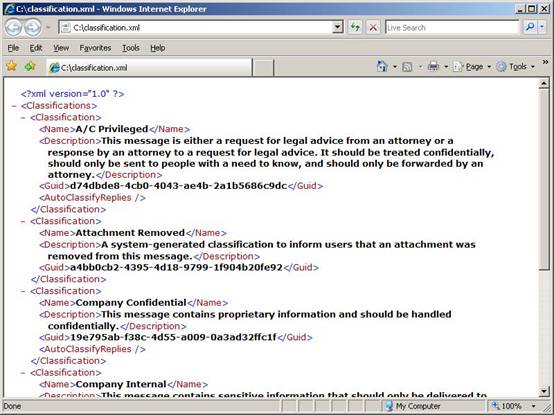Image resolution: width=554 pixels, height=415 pixels.
Task: Select the C:\classification.xml tab
Action: (149, 67)
